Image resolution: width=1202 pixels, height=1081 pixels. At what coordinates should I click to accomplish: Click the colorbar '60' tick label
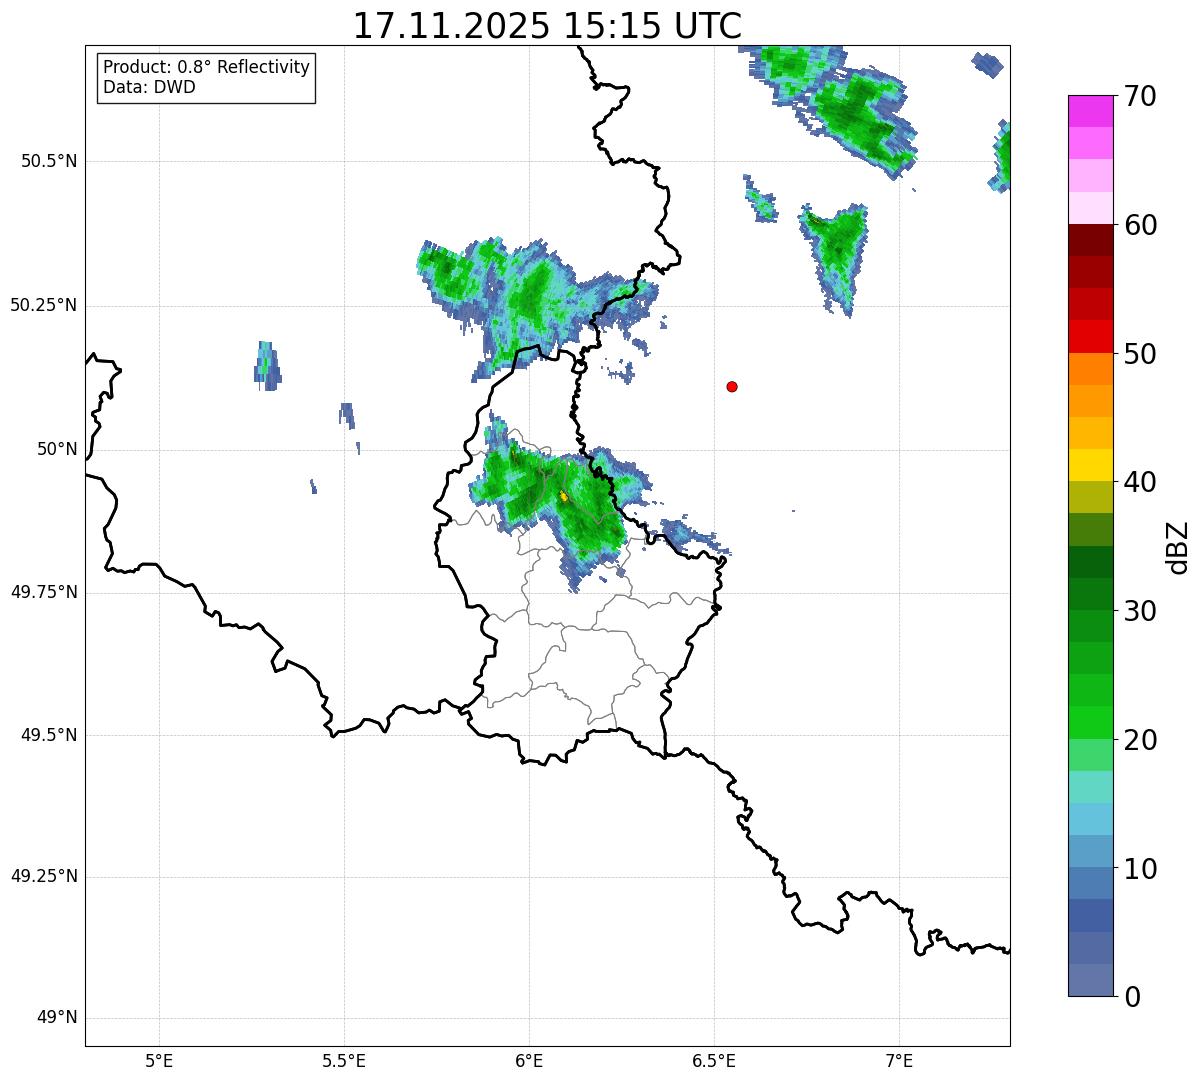point(1140,225)
